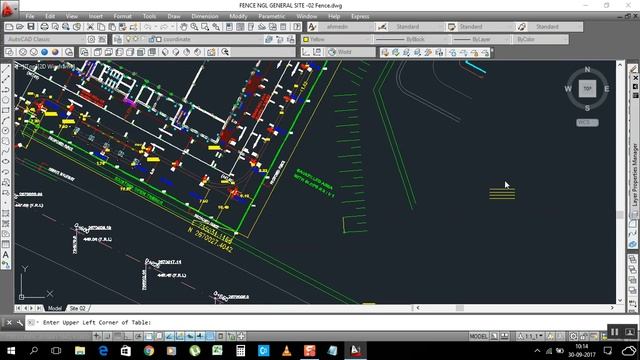The image size is (640, 360).
Task: Open the Dimension menu
Action: (x=205, y=16)
